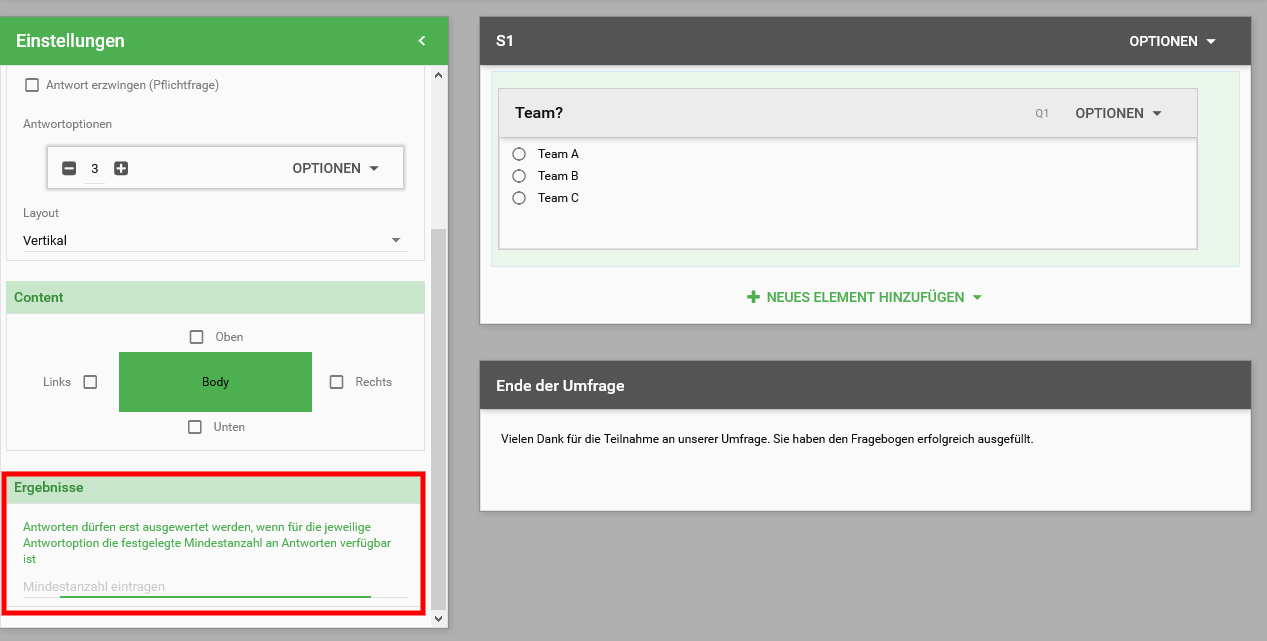Click the S1 section title
This screenshot has height=641, width=1267.
pos(505,41)
